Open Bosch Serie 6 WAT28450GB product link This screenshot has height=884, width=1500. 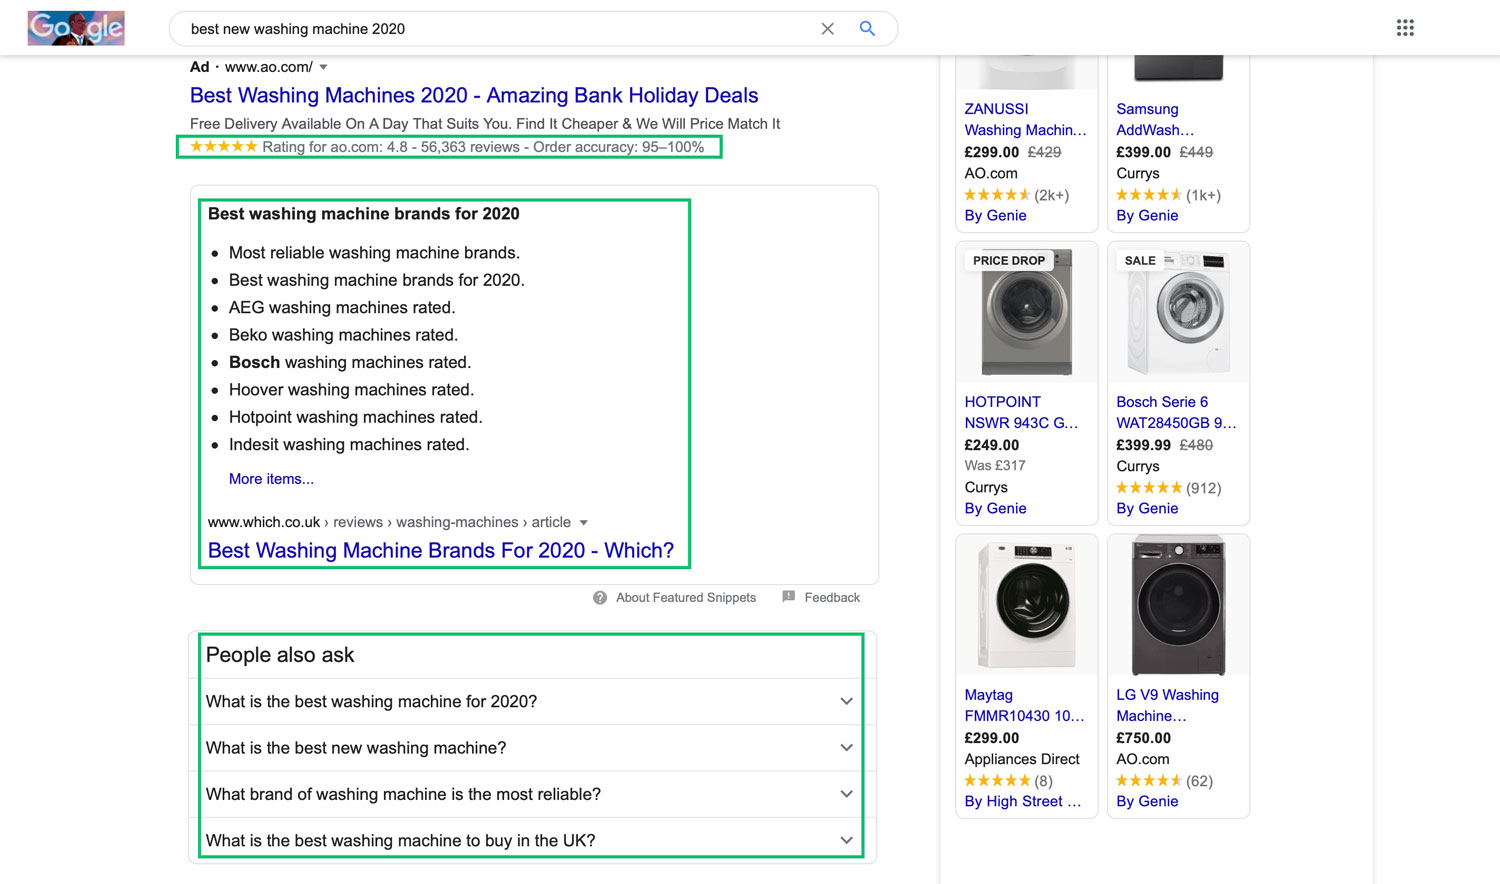click(1176, 412)
